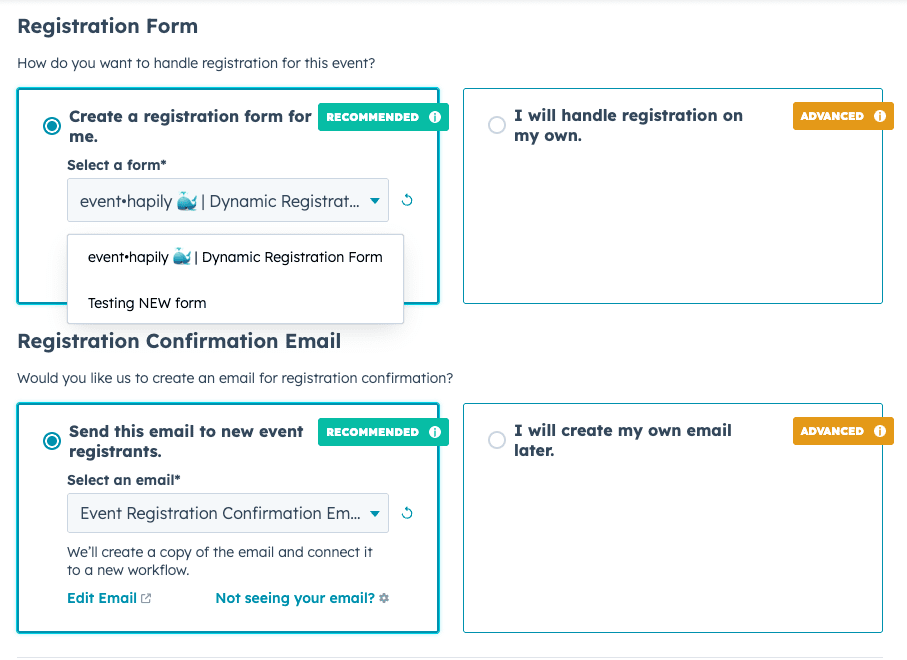
Task: Pick 'Dynamic Registration Form' from the list
Action: tap(235, 257)
